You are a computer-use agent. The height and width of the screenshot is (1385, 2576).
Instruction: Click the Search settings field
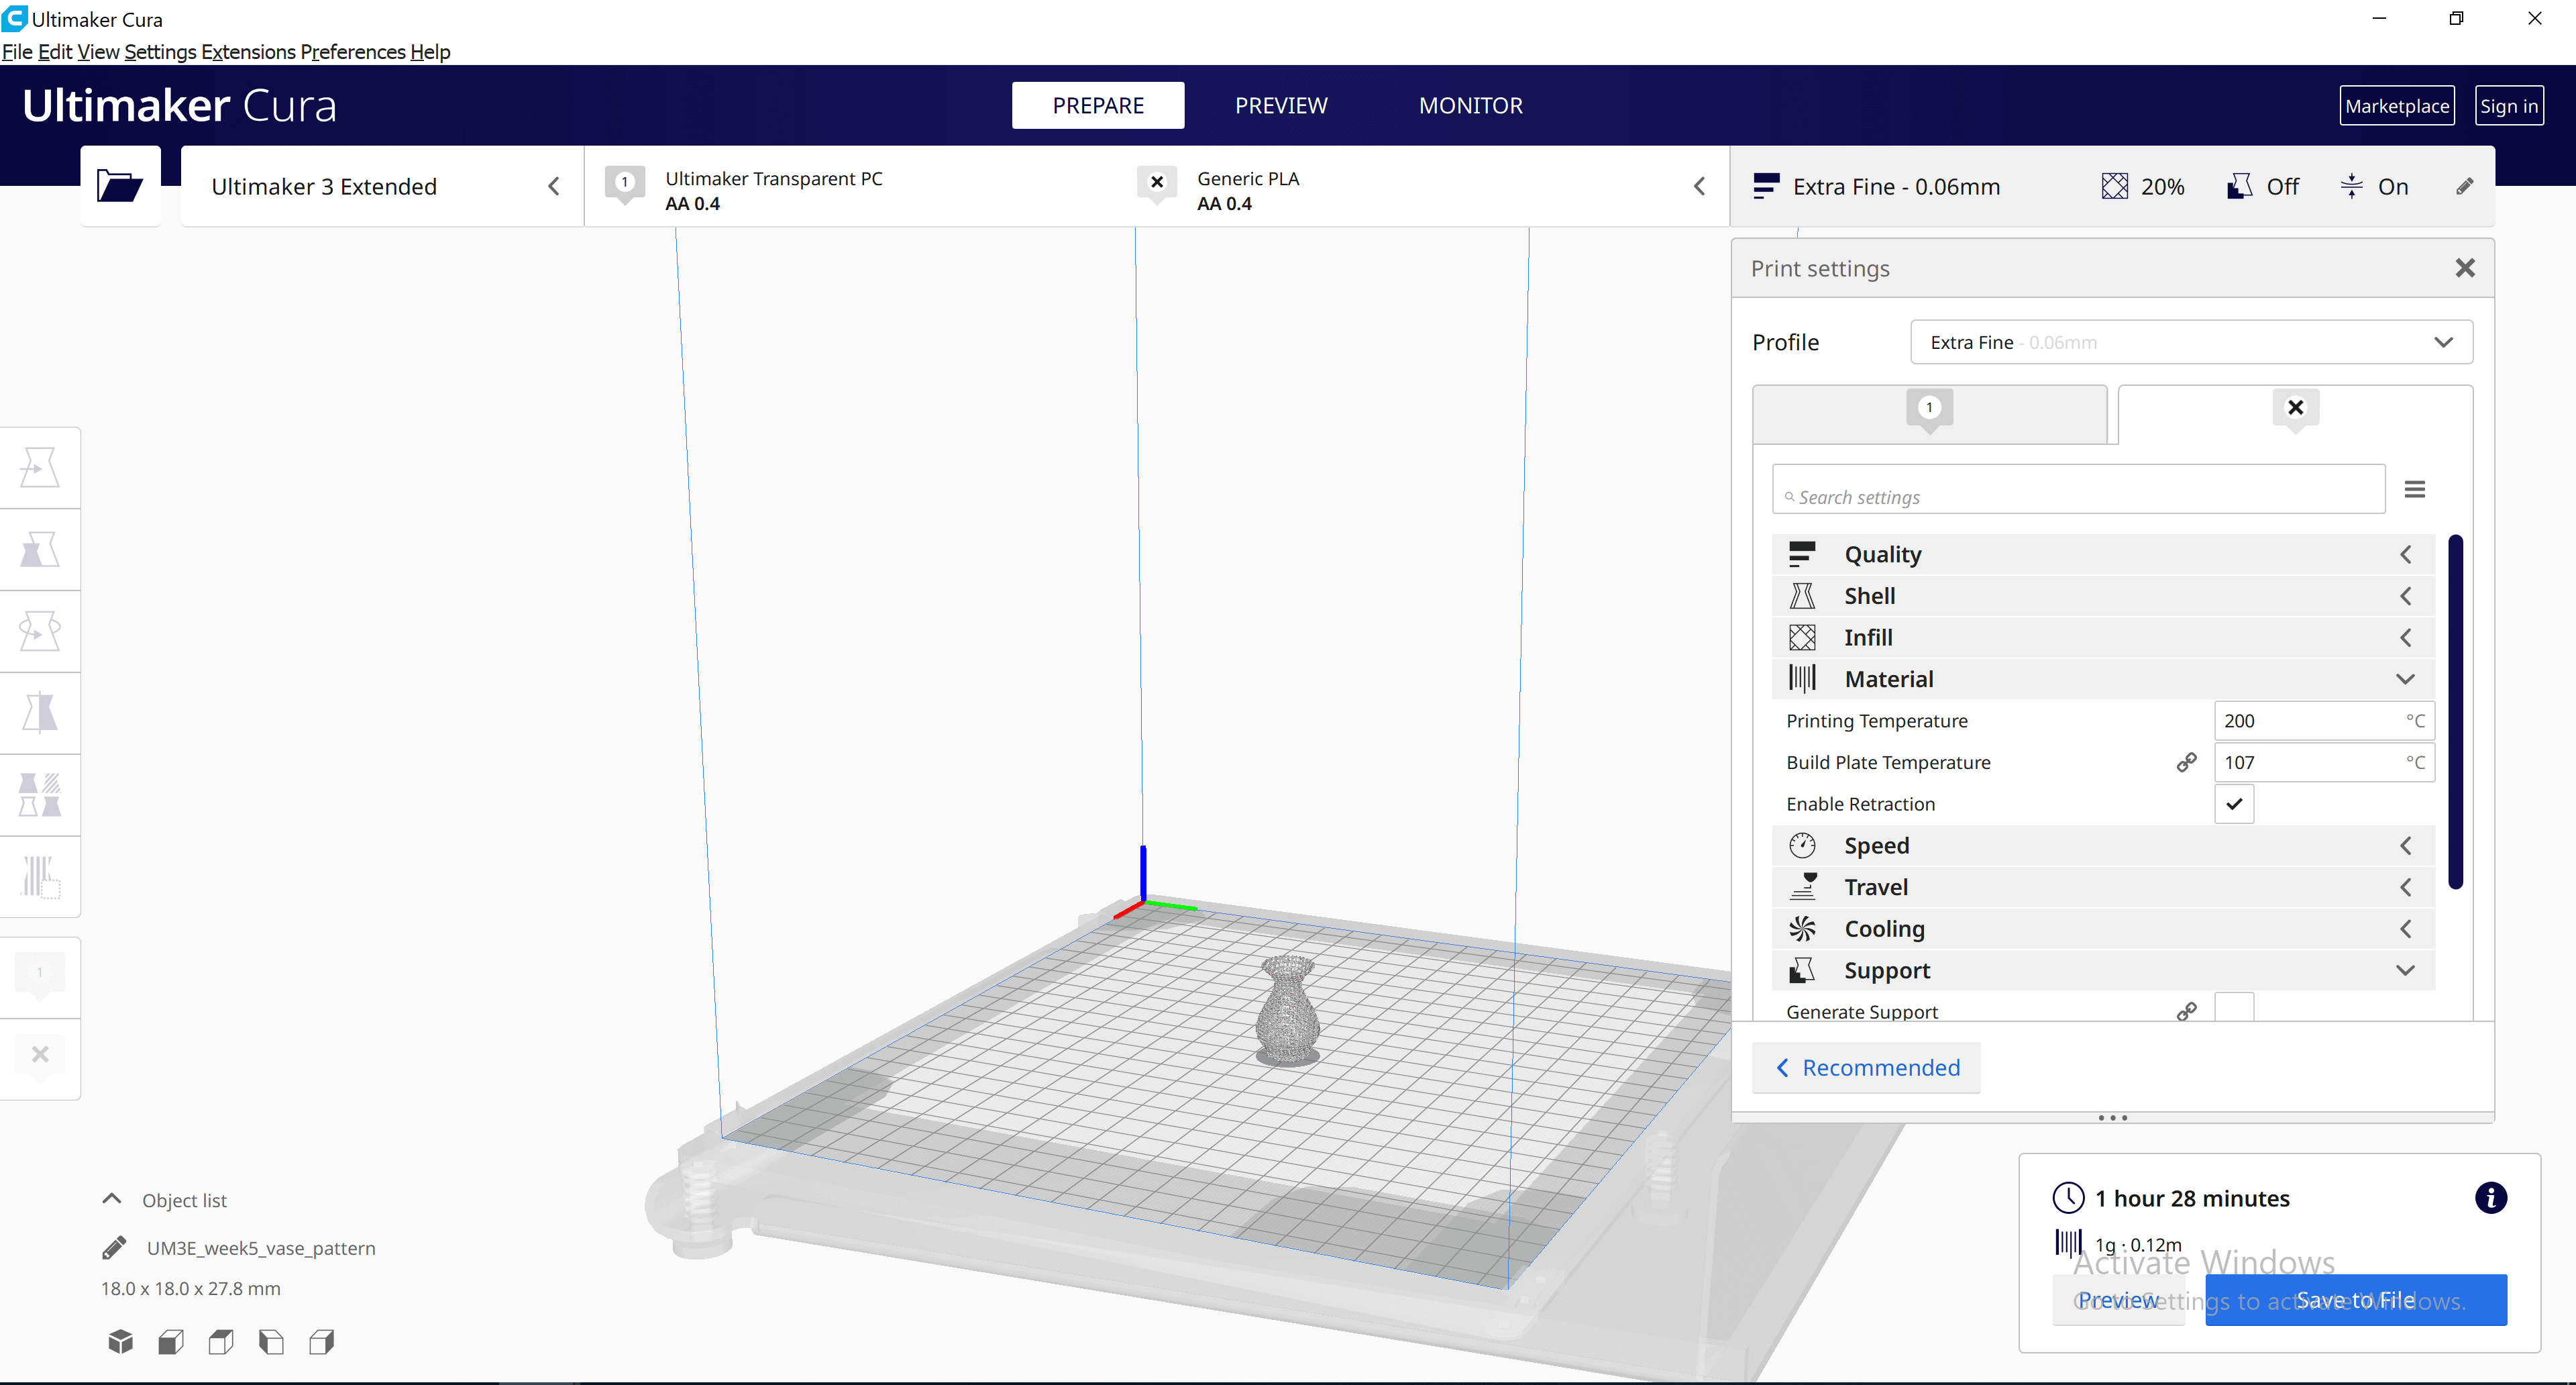(2078, 489)
